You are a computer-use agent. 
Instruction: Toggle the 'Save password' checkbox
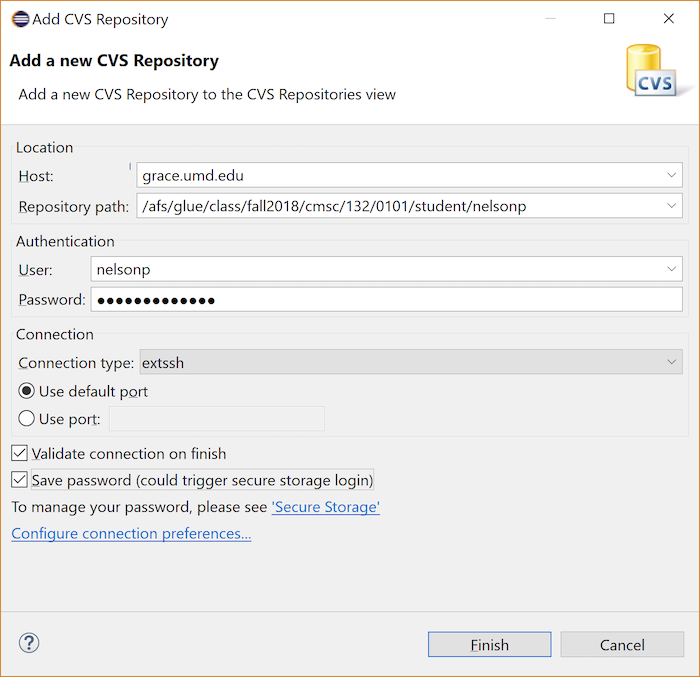click(20, 480)
